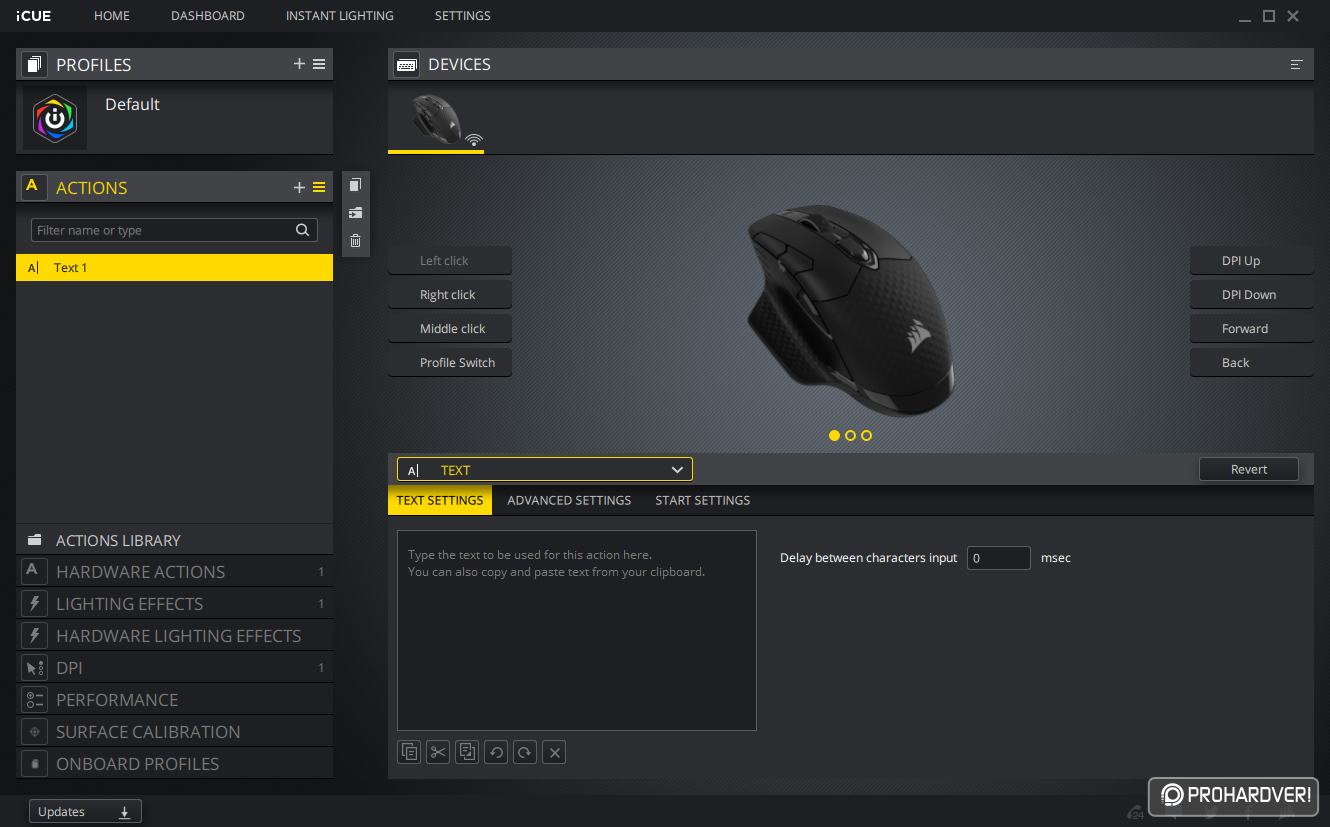
Task: Expand the Onboard Profiles section
Action: (174, 764)
